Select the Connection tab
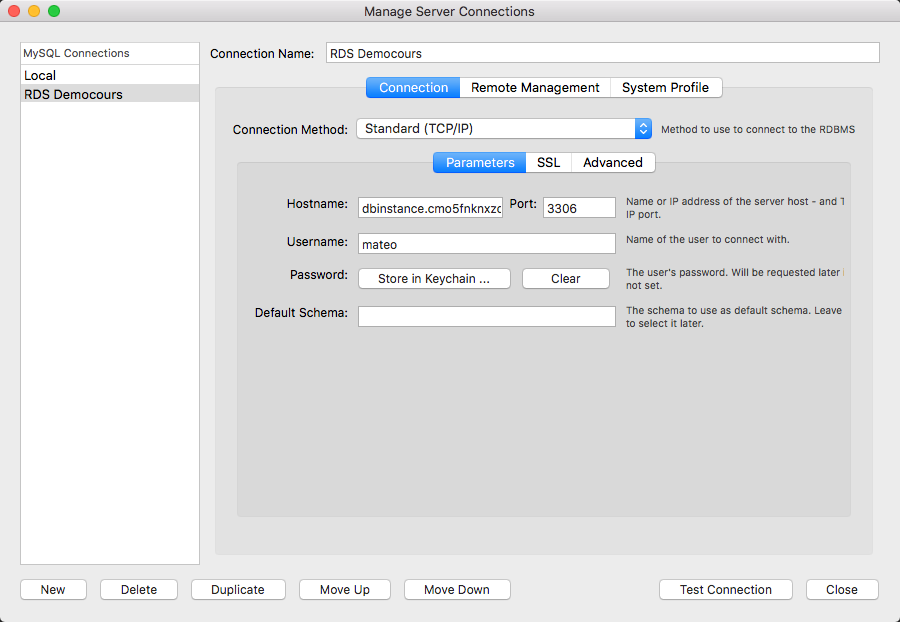The height and width of the screenshot is (622, 900). (413, 88)
